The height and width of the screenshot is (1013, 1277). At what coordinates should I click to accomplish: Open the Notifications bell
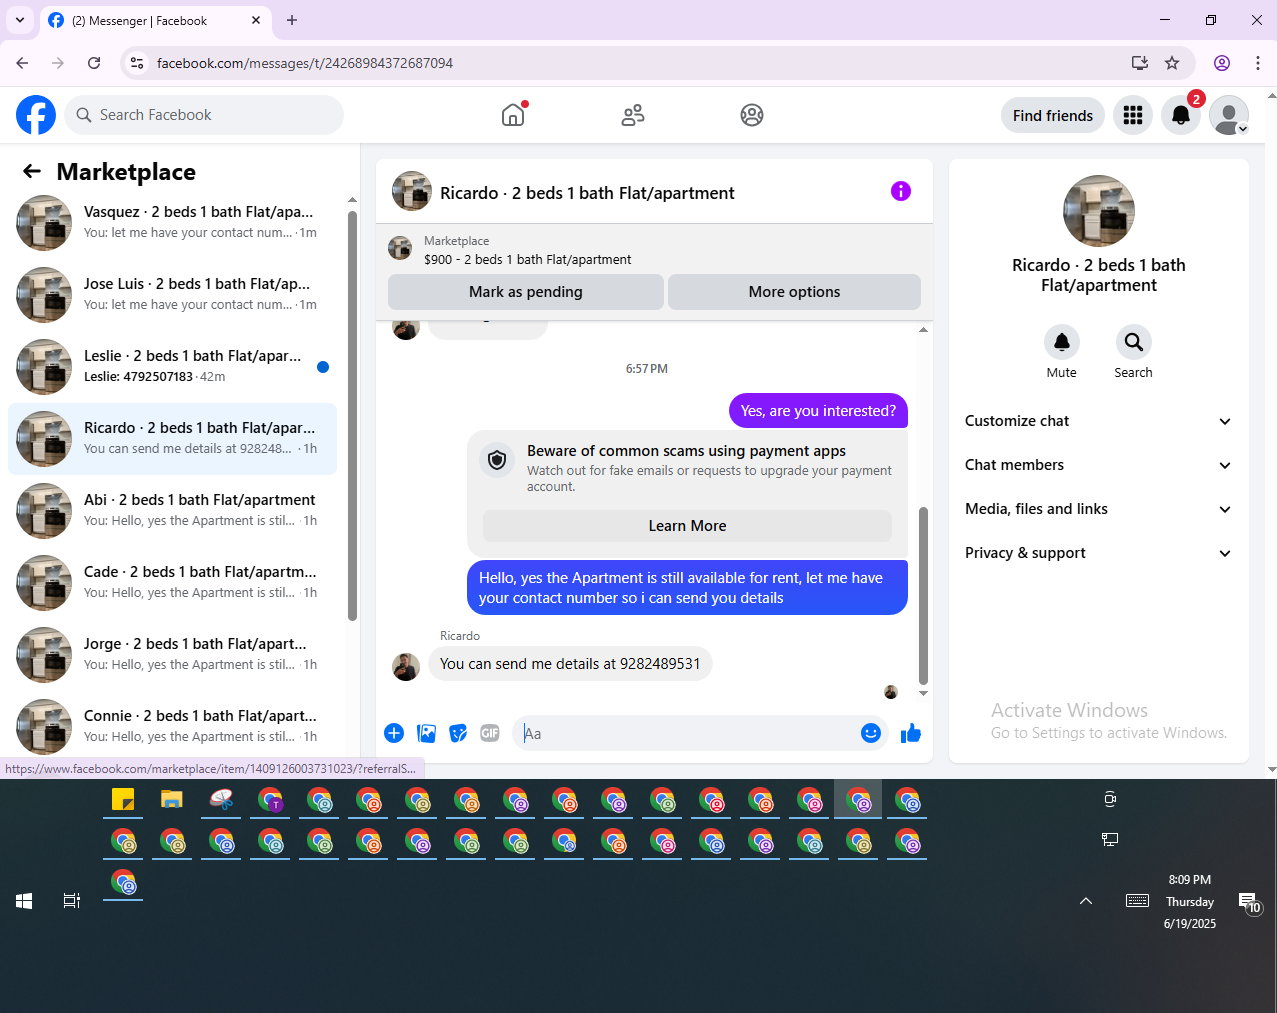click(1181, 115)
